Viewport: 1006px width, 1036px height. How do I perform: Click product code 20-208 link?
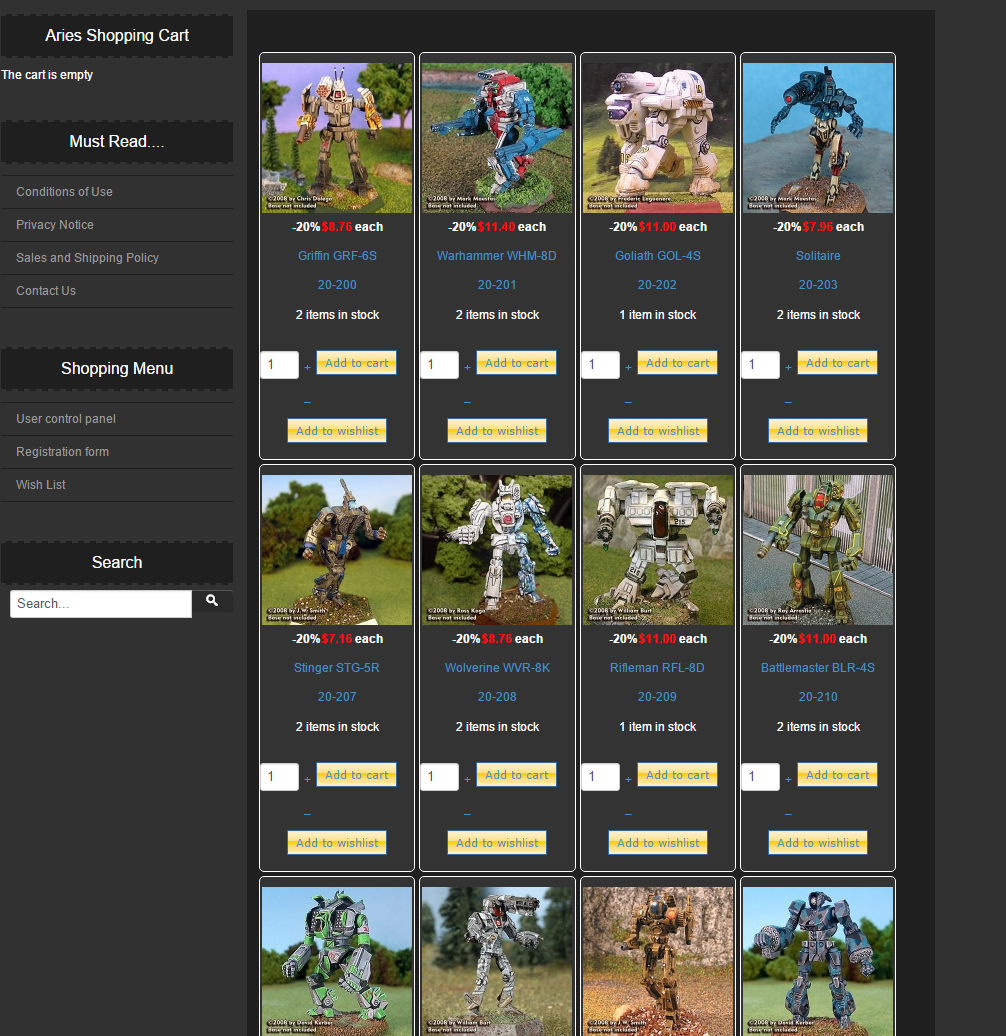point(497,697)
